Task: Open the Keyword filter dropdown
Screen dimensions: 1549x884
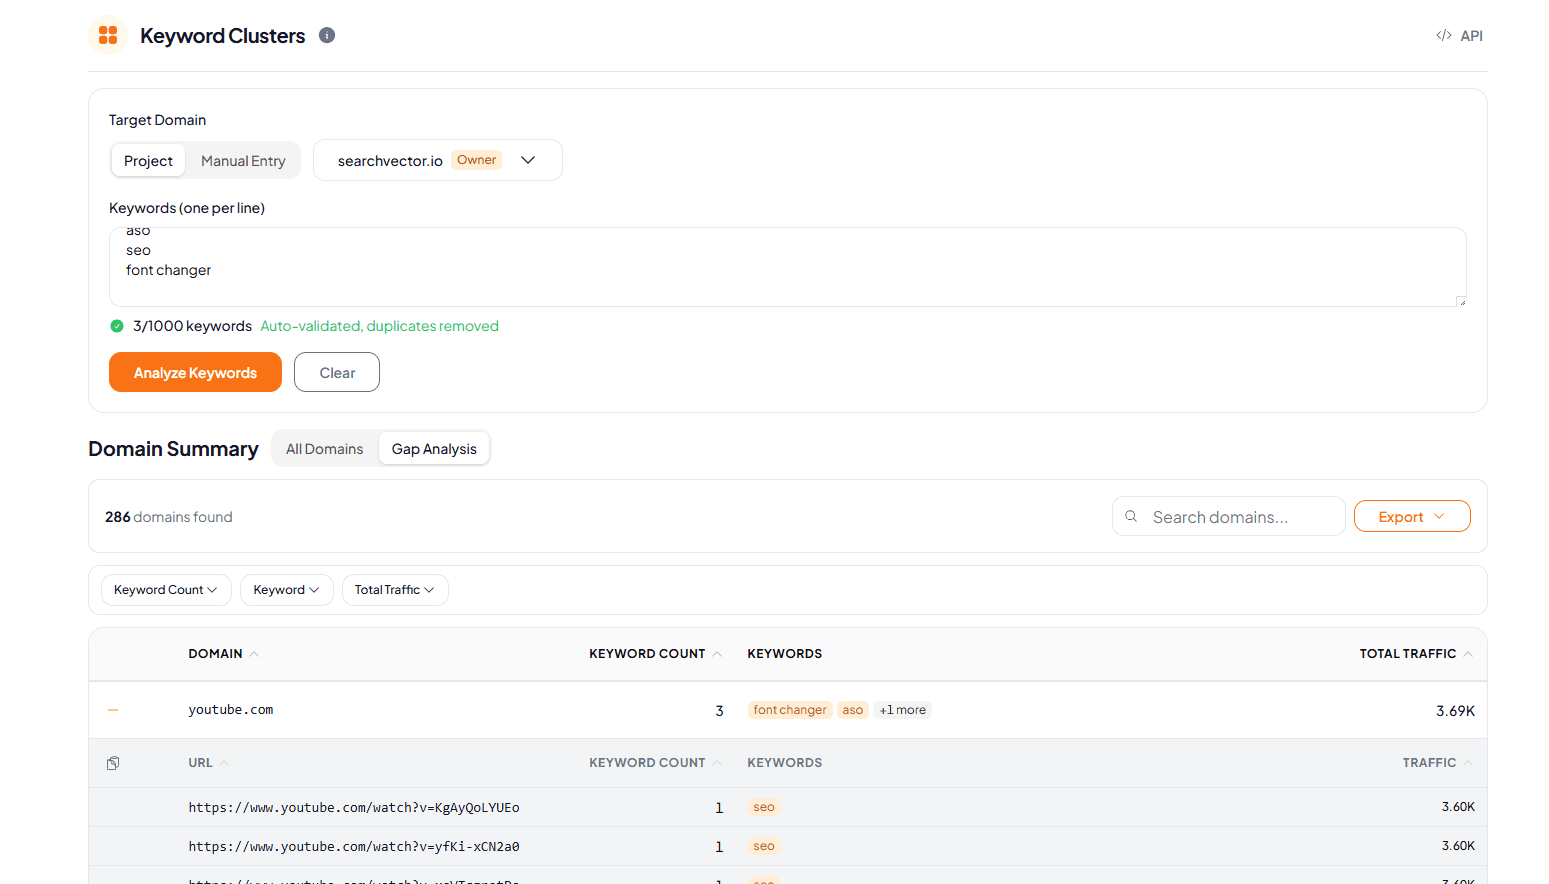Action: click(x=286, y=590)
